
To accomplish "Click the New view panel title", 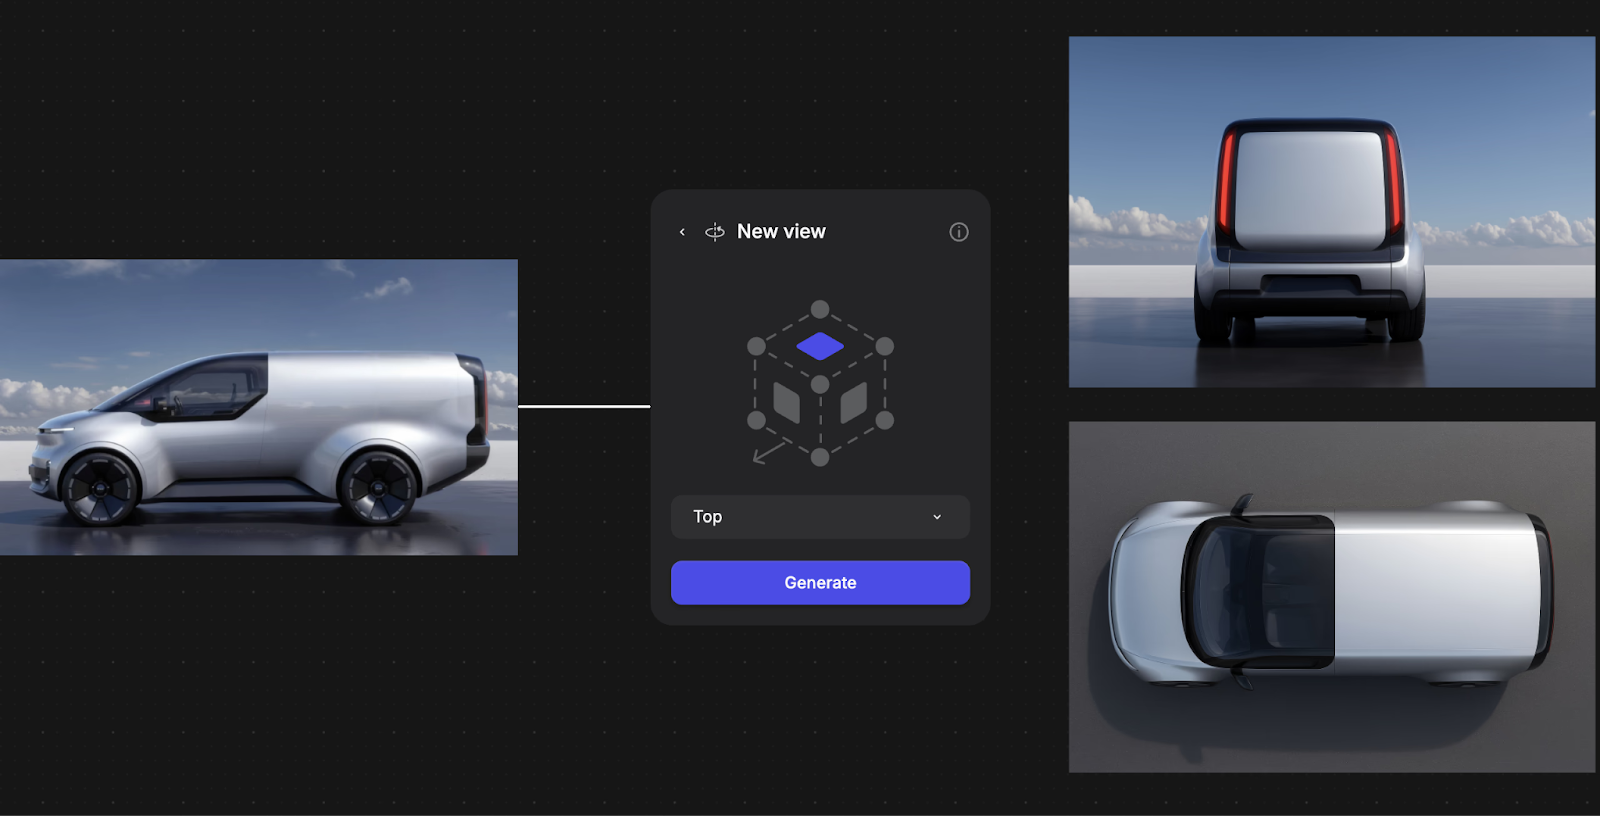I will click(781, 232).
